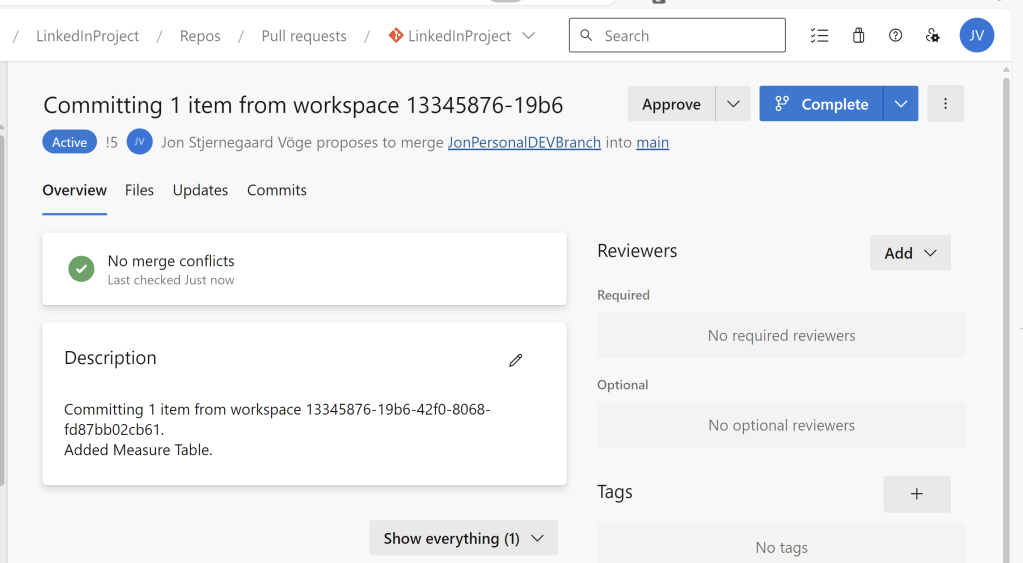Open the work items checklist icon

[819, 36]
